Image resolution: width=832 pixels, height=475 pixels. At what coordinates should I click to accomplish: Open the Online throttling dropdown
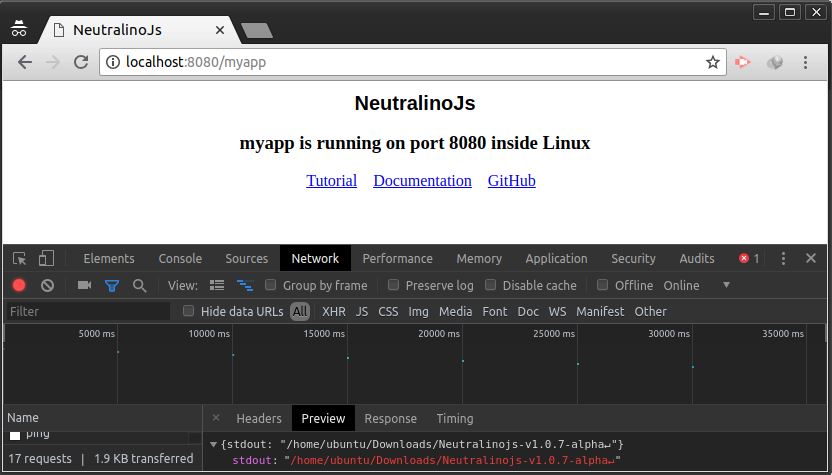697,286
